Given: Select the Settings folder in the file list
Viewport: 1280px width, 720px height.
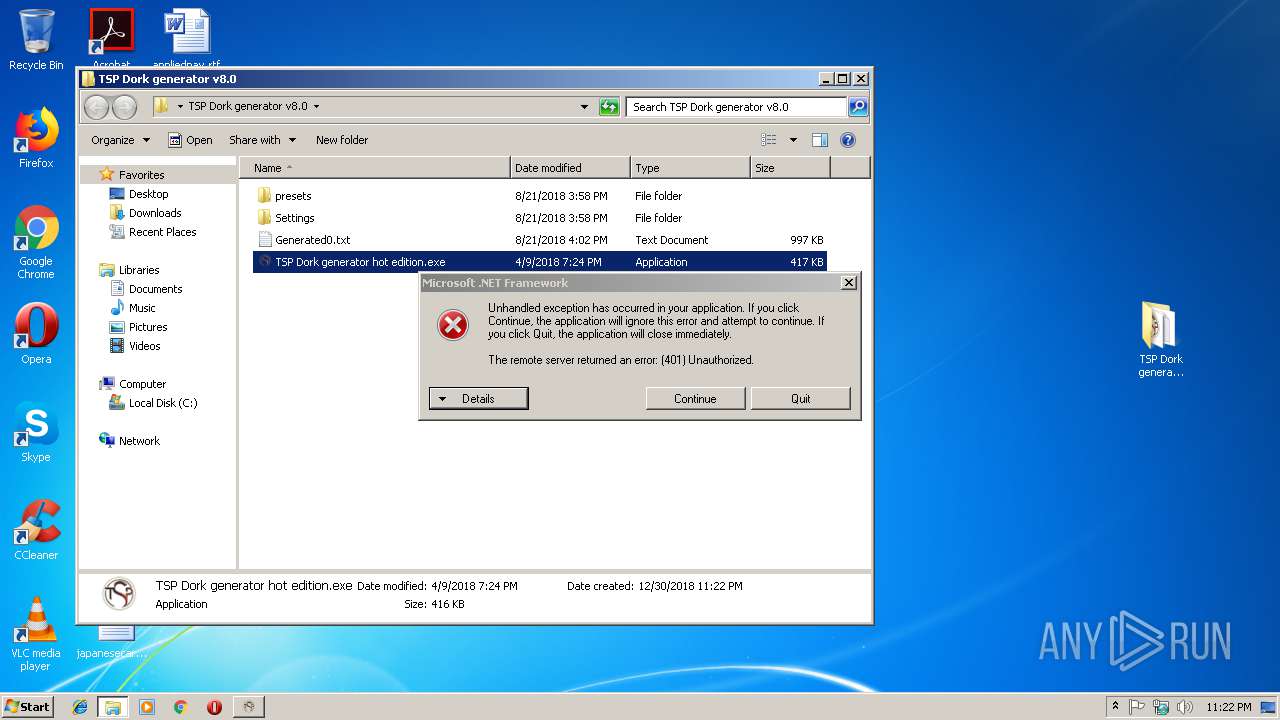Looking at the screenshot, I should tap(540, 218).
